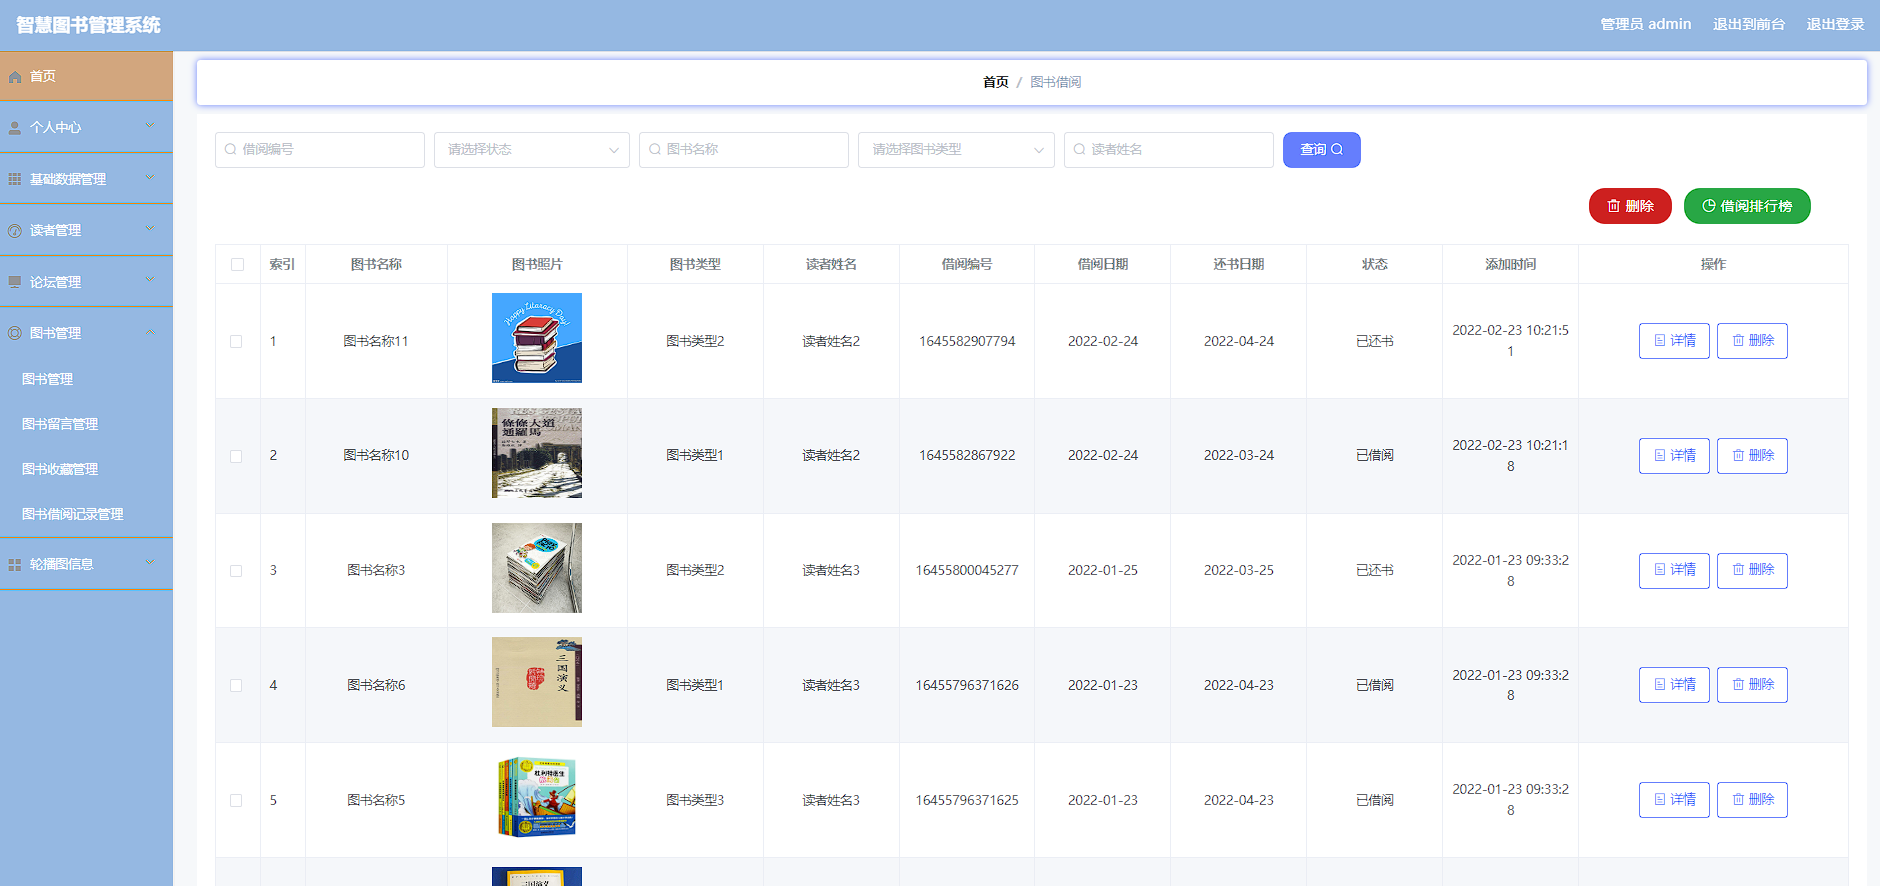Open the green 借阅排行榜 button
Image resolution: width=1880 pixels, height=886 pixels.
[x=1747, y=206]
